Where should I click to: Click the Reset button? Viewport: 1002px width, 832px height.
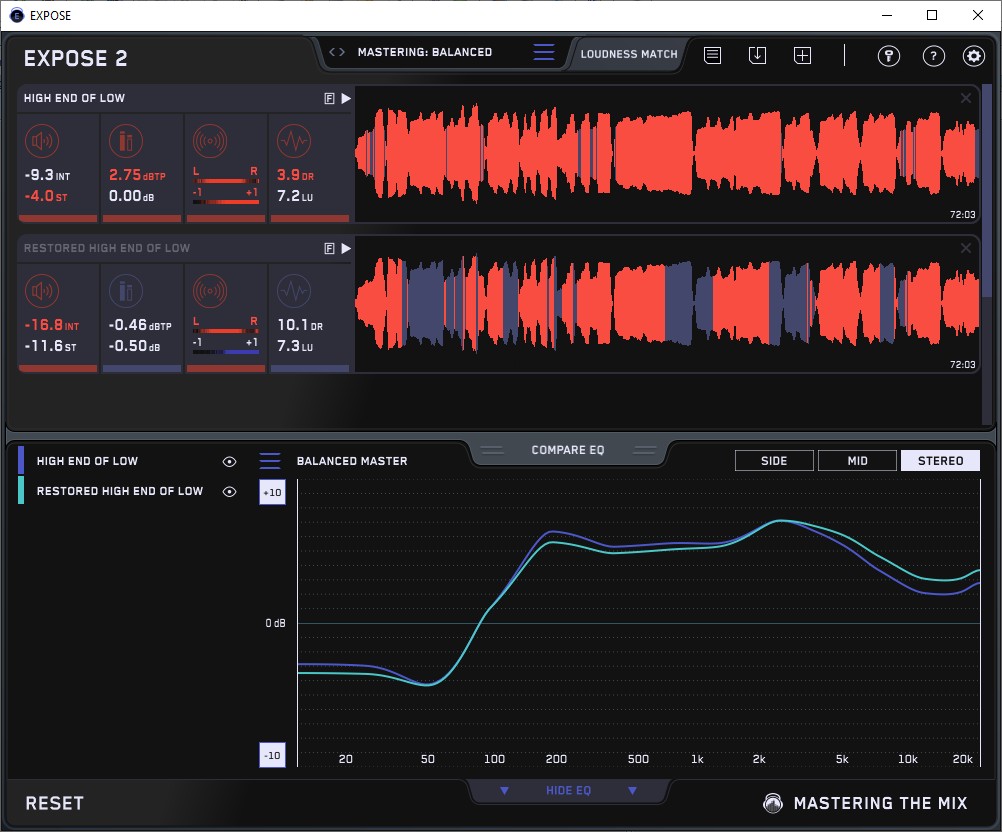point(55,804)
